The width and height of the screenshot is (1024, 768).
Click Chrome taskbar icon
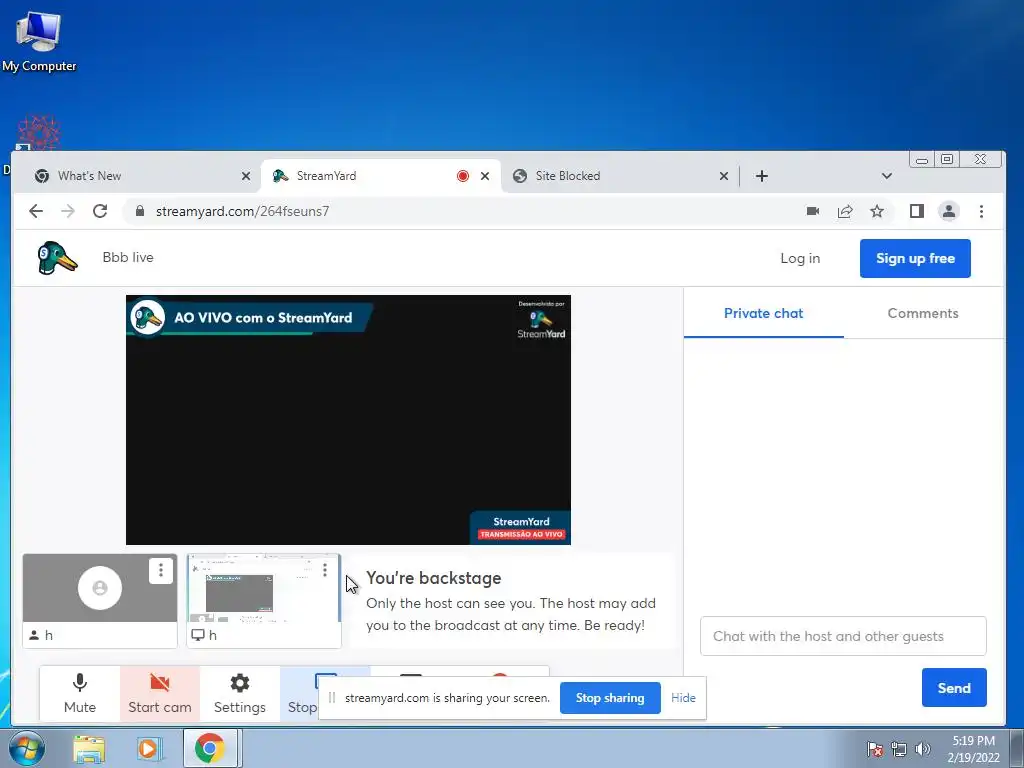point(209,748)
